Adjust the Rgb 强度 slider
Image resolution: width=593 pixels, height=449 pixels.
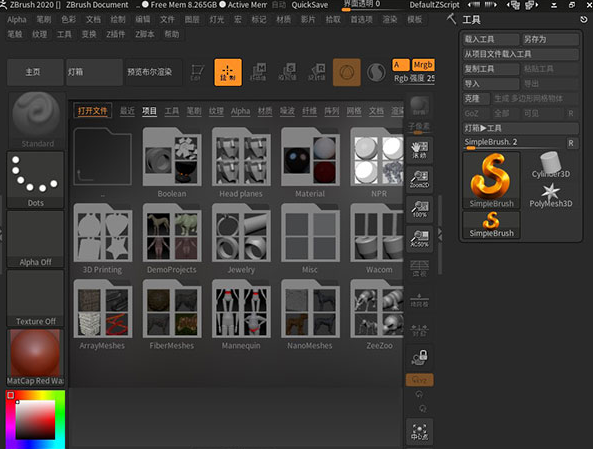(414, 79)
